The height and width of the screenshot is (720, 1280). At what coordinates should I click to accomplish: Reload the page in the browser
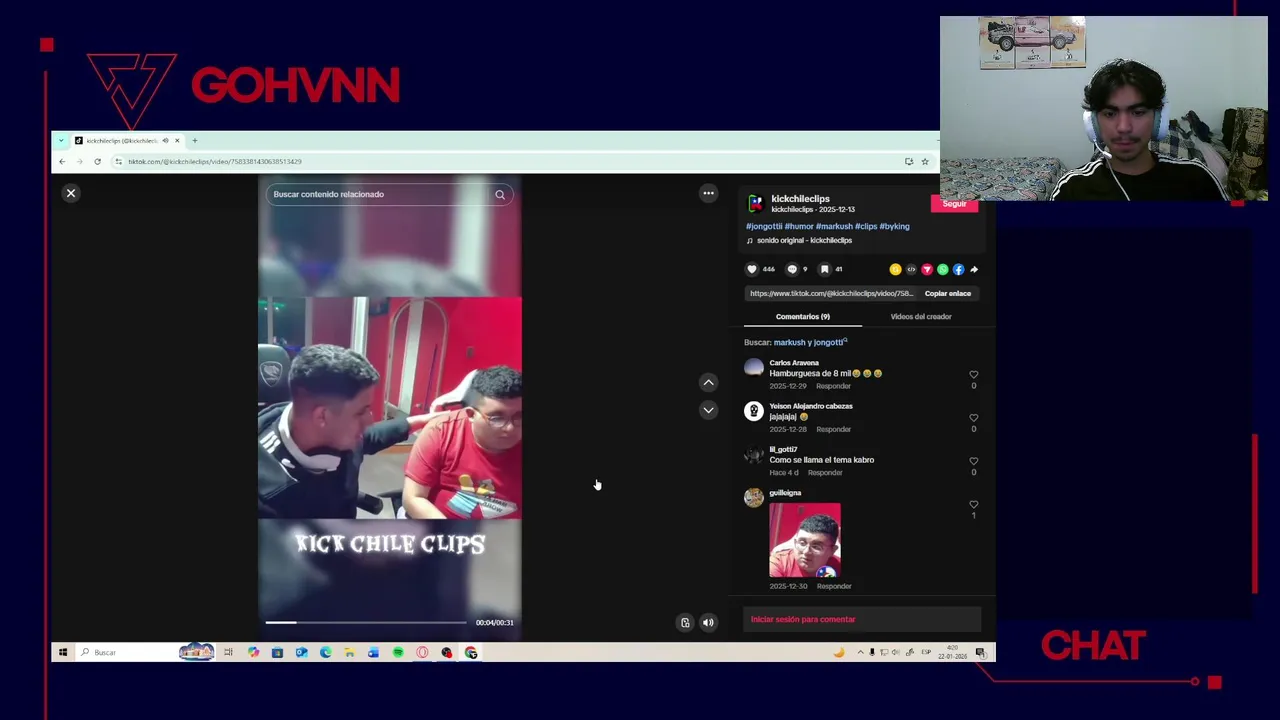point(97,162)
